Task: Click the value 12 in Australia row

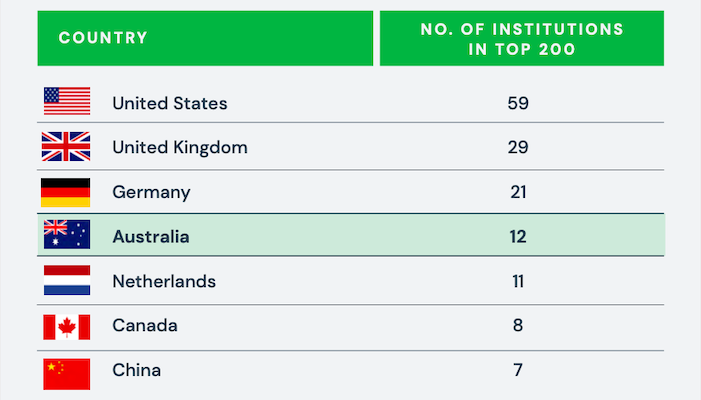Action: (x=517, y=237)
